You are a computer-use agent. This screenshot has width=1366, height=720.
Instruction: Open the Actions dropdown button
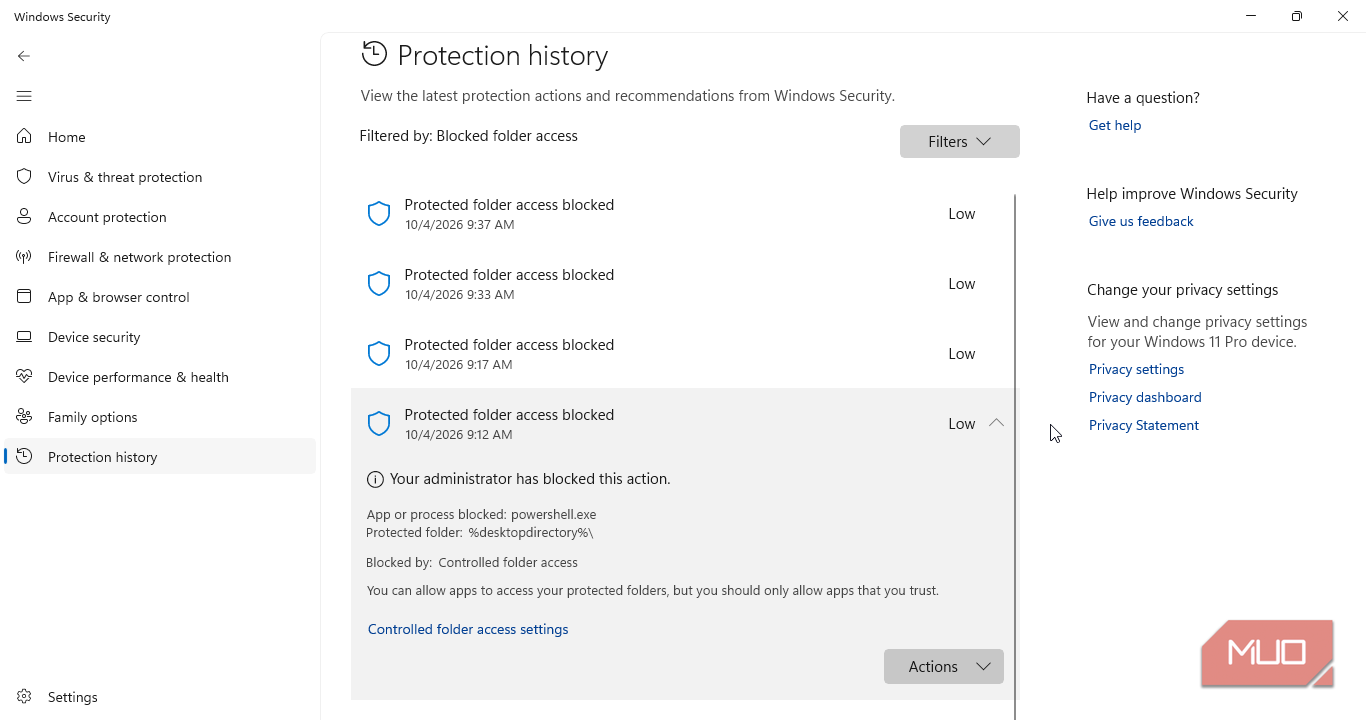point(944,667)
